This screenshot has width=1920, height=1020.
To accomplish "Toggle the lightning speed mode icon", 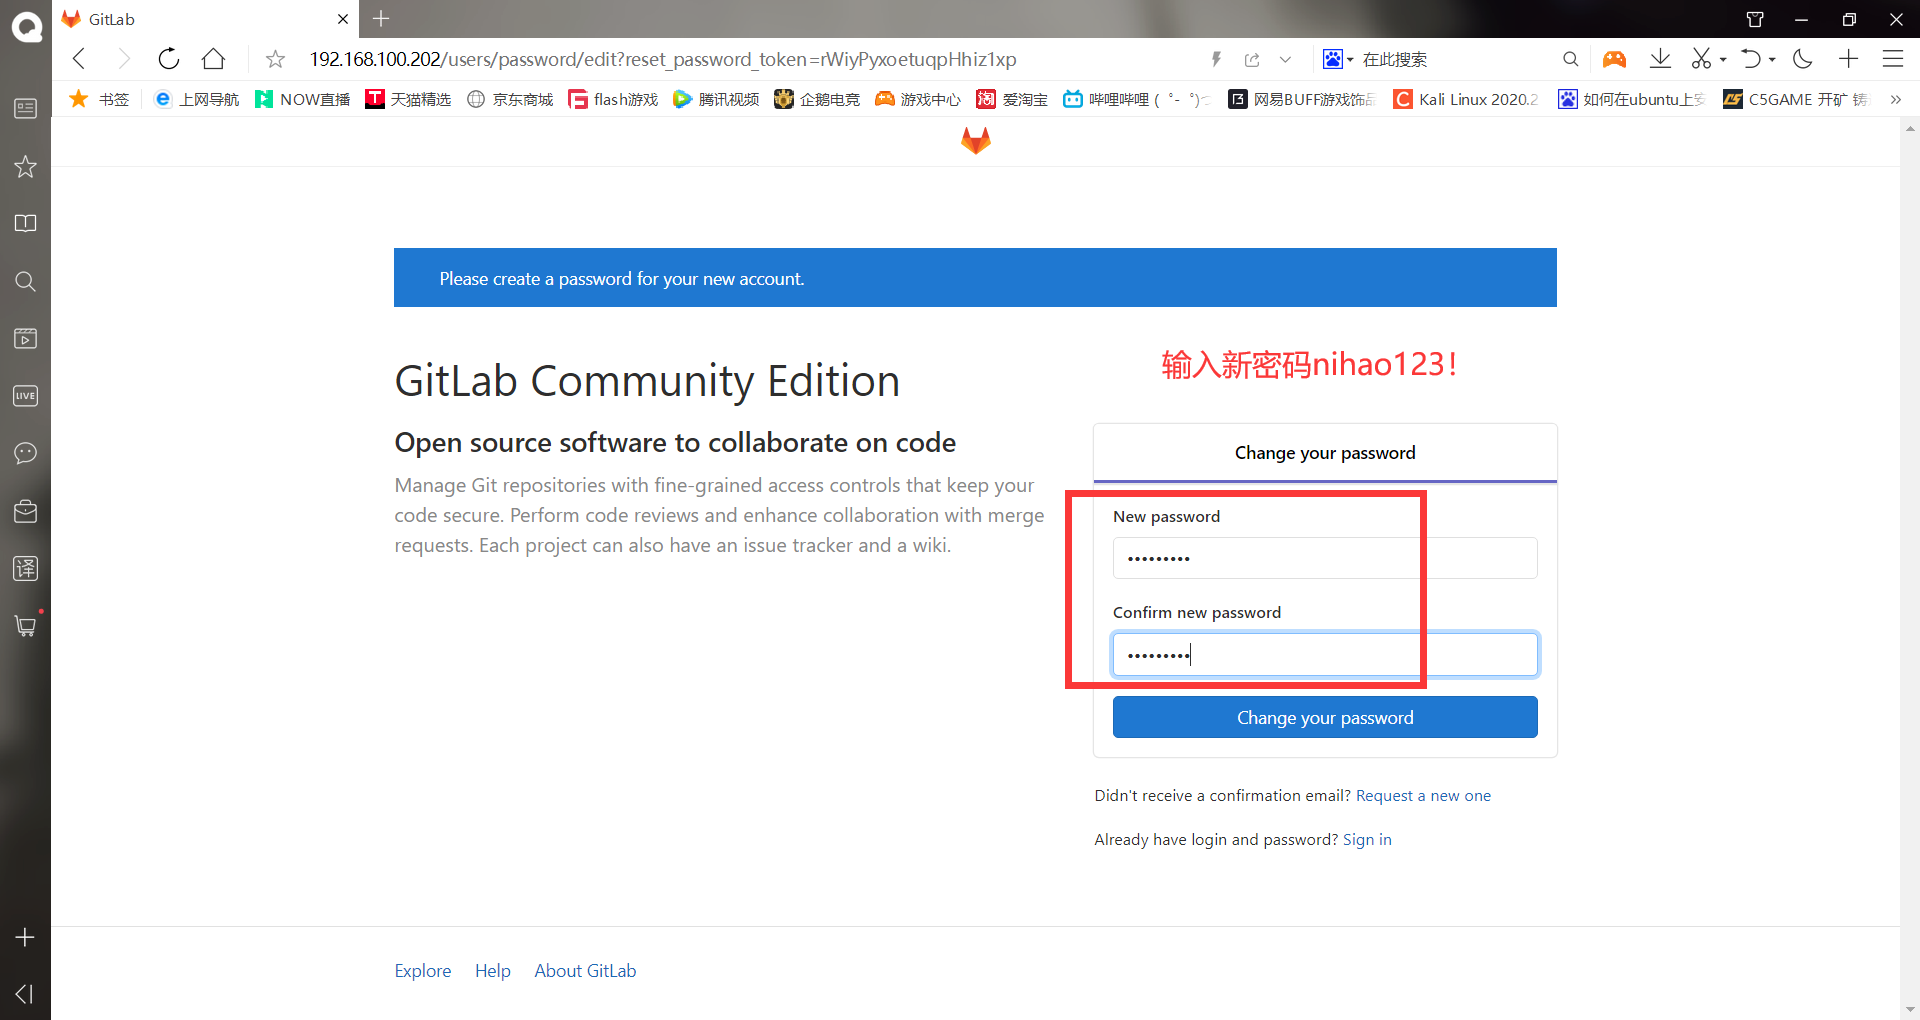I will click(x=1216, y=59).
